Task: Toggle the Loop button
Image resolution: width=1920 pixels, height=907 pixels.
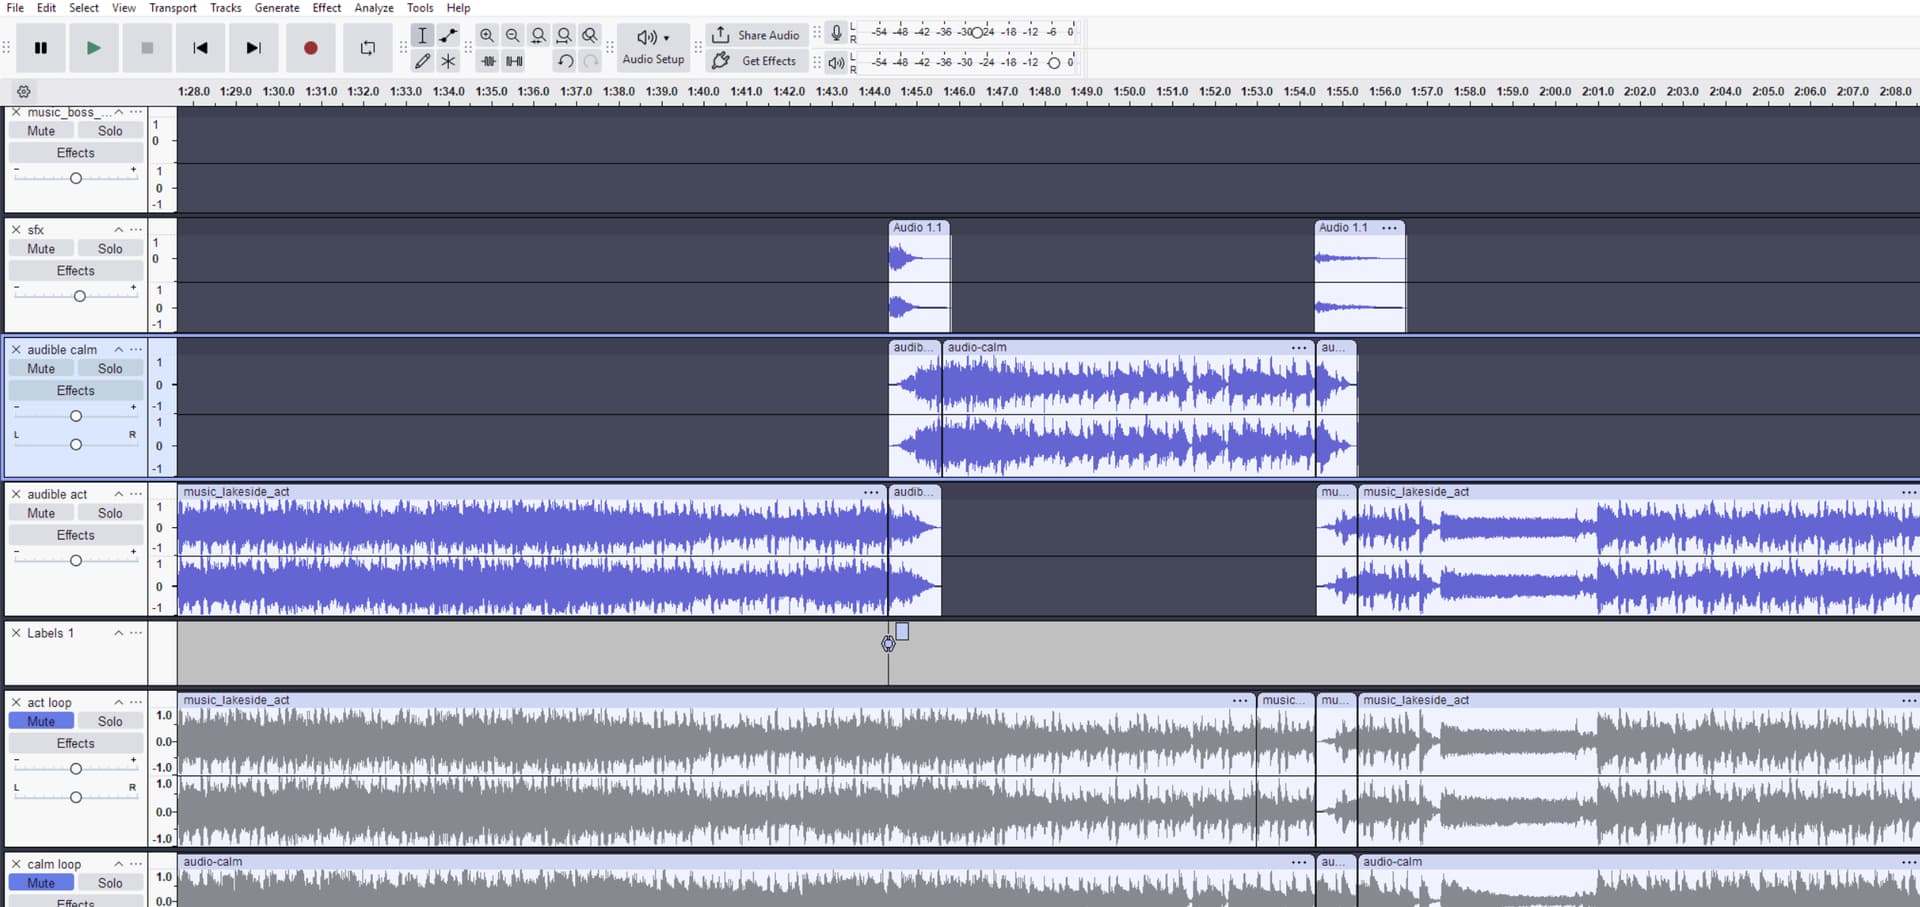Action: [367, 48]
